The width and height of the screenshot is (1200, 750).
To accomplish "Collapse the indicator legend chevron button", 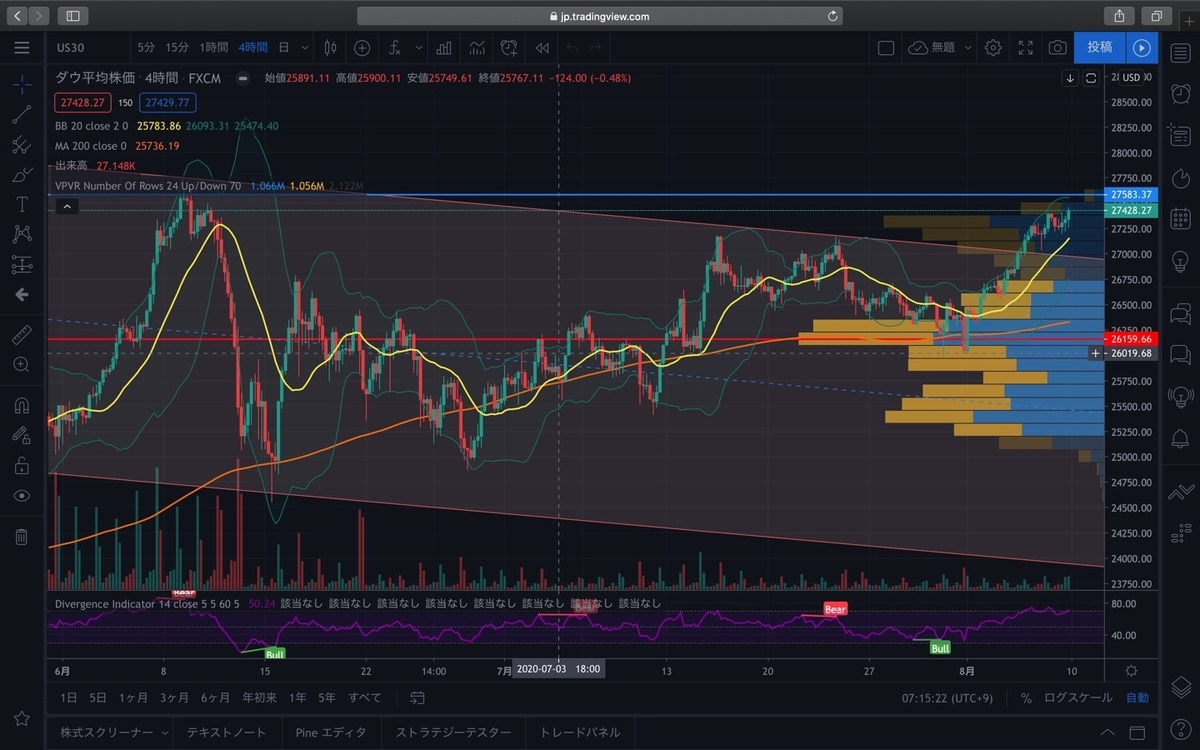I will (66, 206).
